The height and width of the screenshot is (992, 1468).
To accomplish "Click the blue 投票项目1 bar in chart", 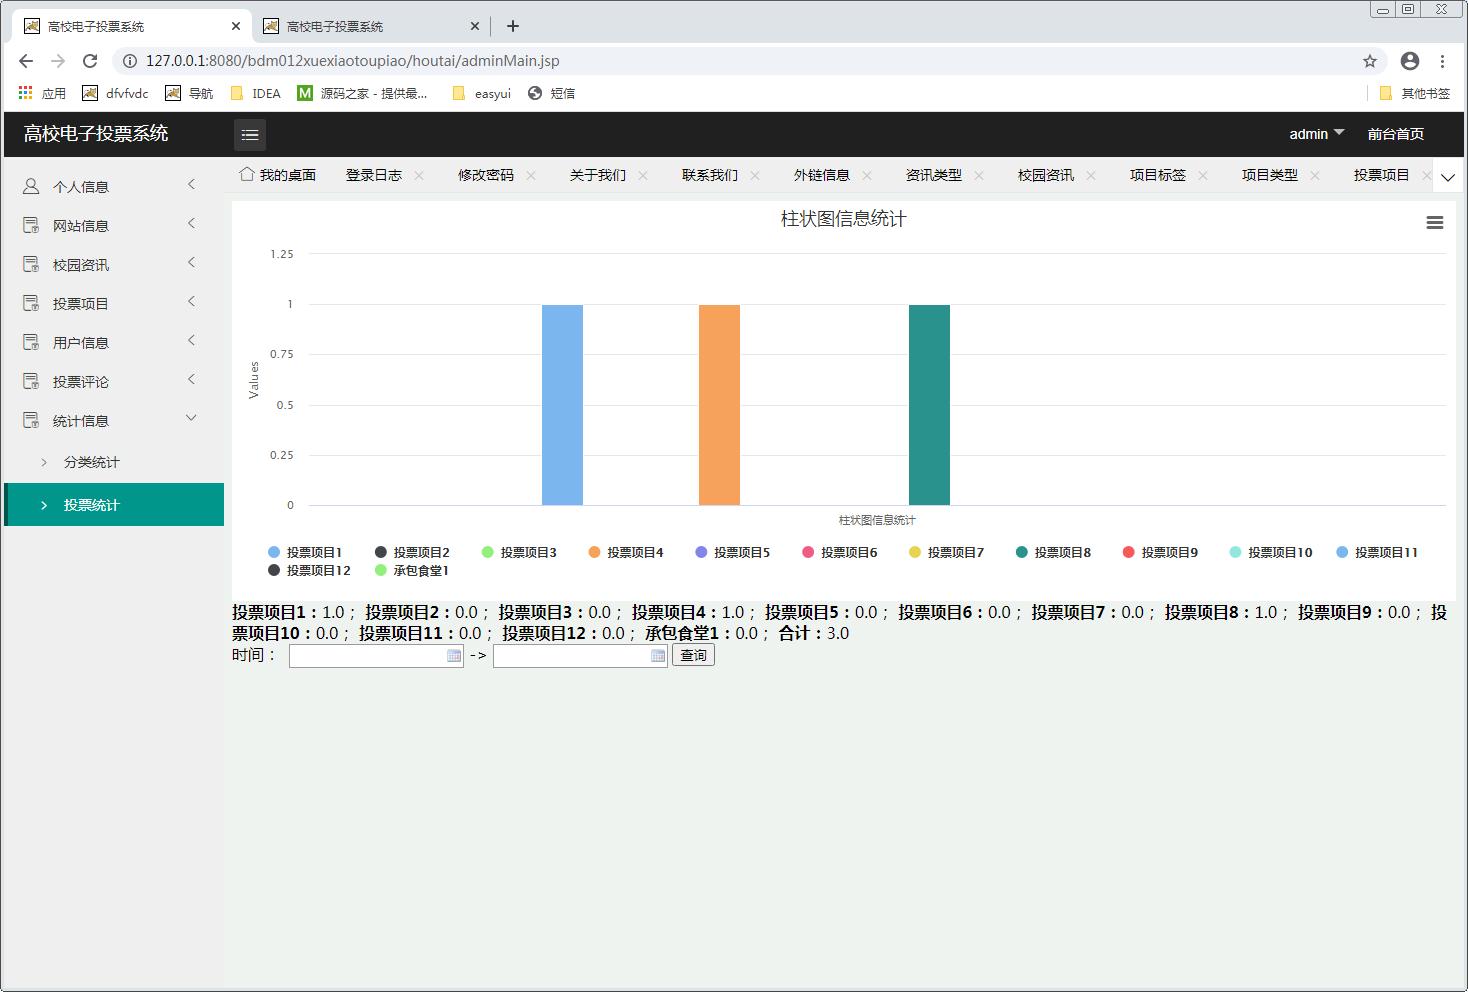I will pos(562,405).
